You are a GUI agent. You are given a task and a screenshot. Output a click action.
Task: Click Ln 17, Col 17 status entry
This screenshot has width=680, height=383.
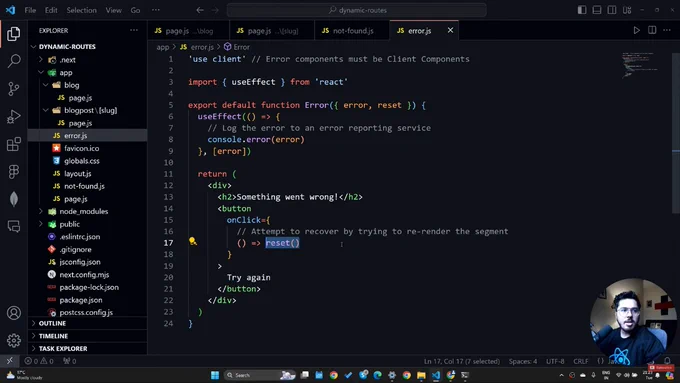coord(461,361)
